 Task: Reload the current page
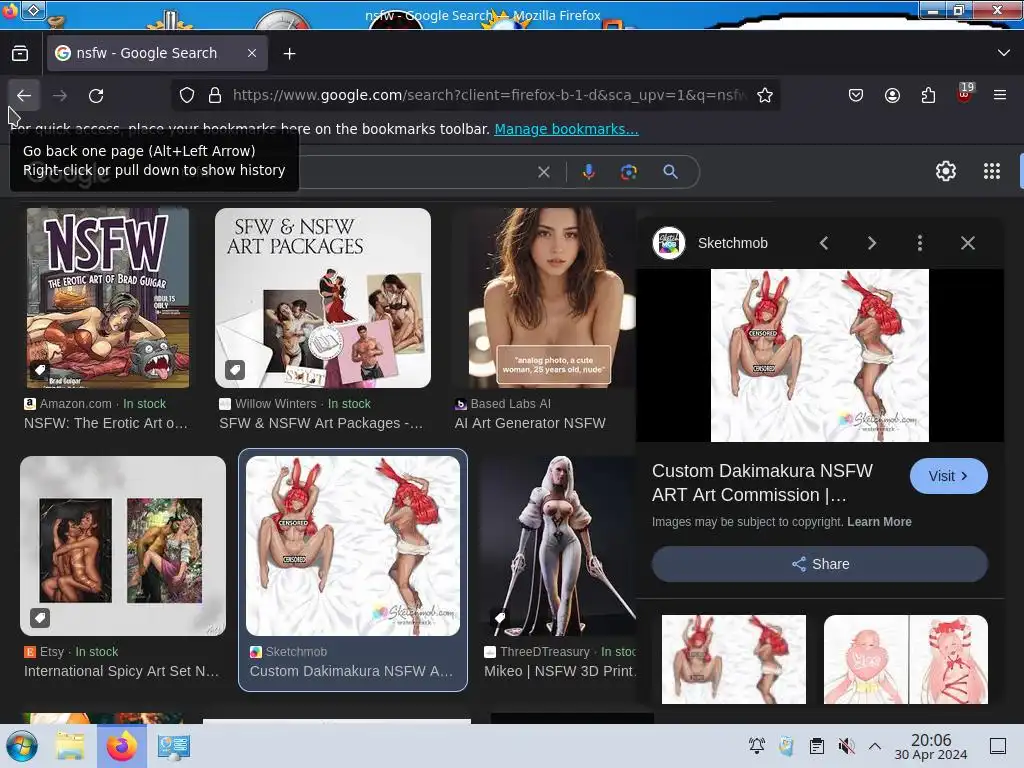pyautogui.click(x=96, y=95)
